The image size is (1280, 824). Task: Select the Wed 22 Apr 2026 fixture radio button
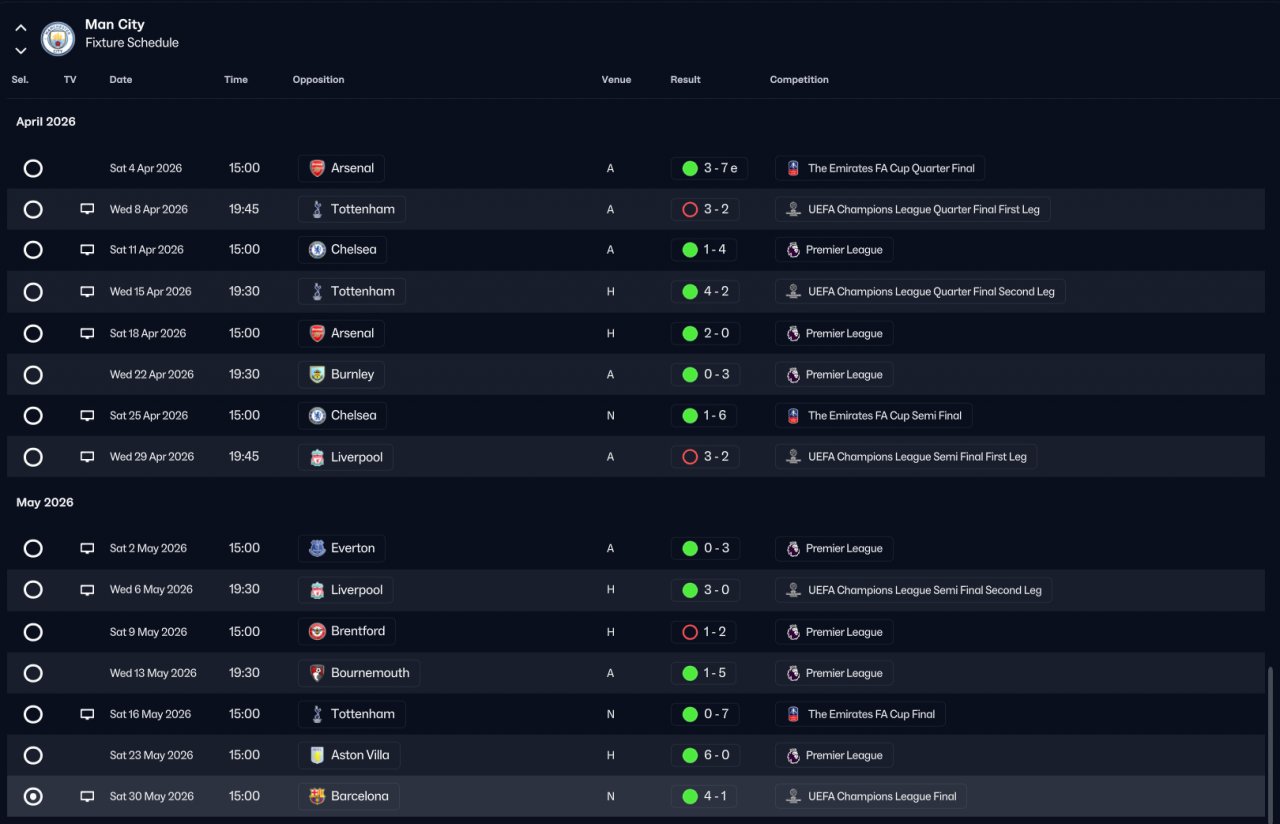pyautogui.click(x=33, y=375)
